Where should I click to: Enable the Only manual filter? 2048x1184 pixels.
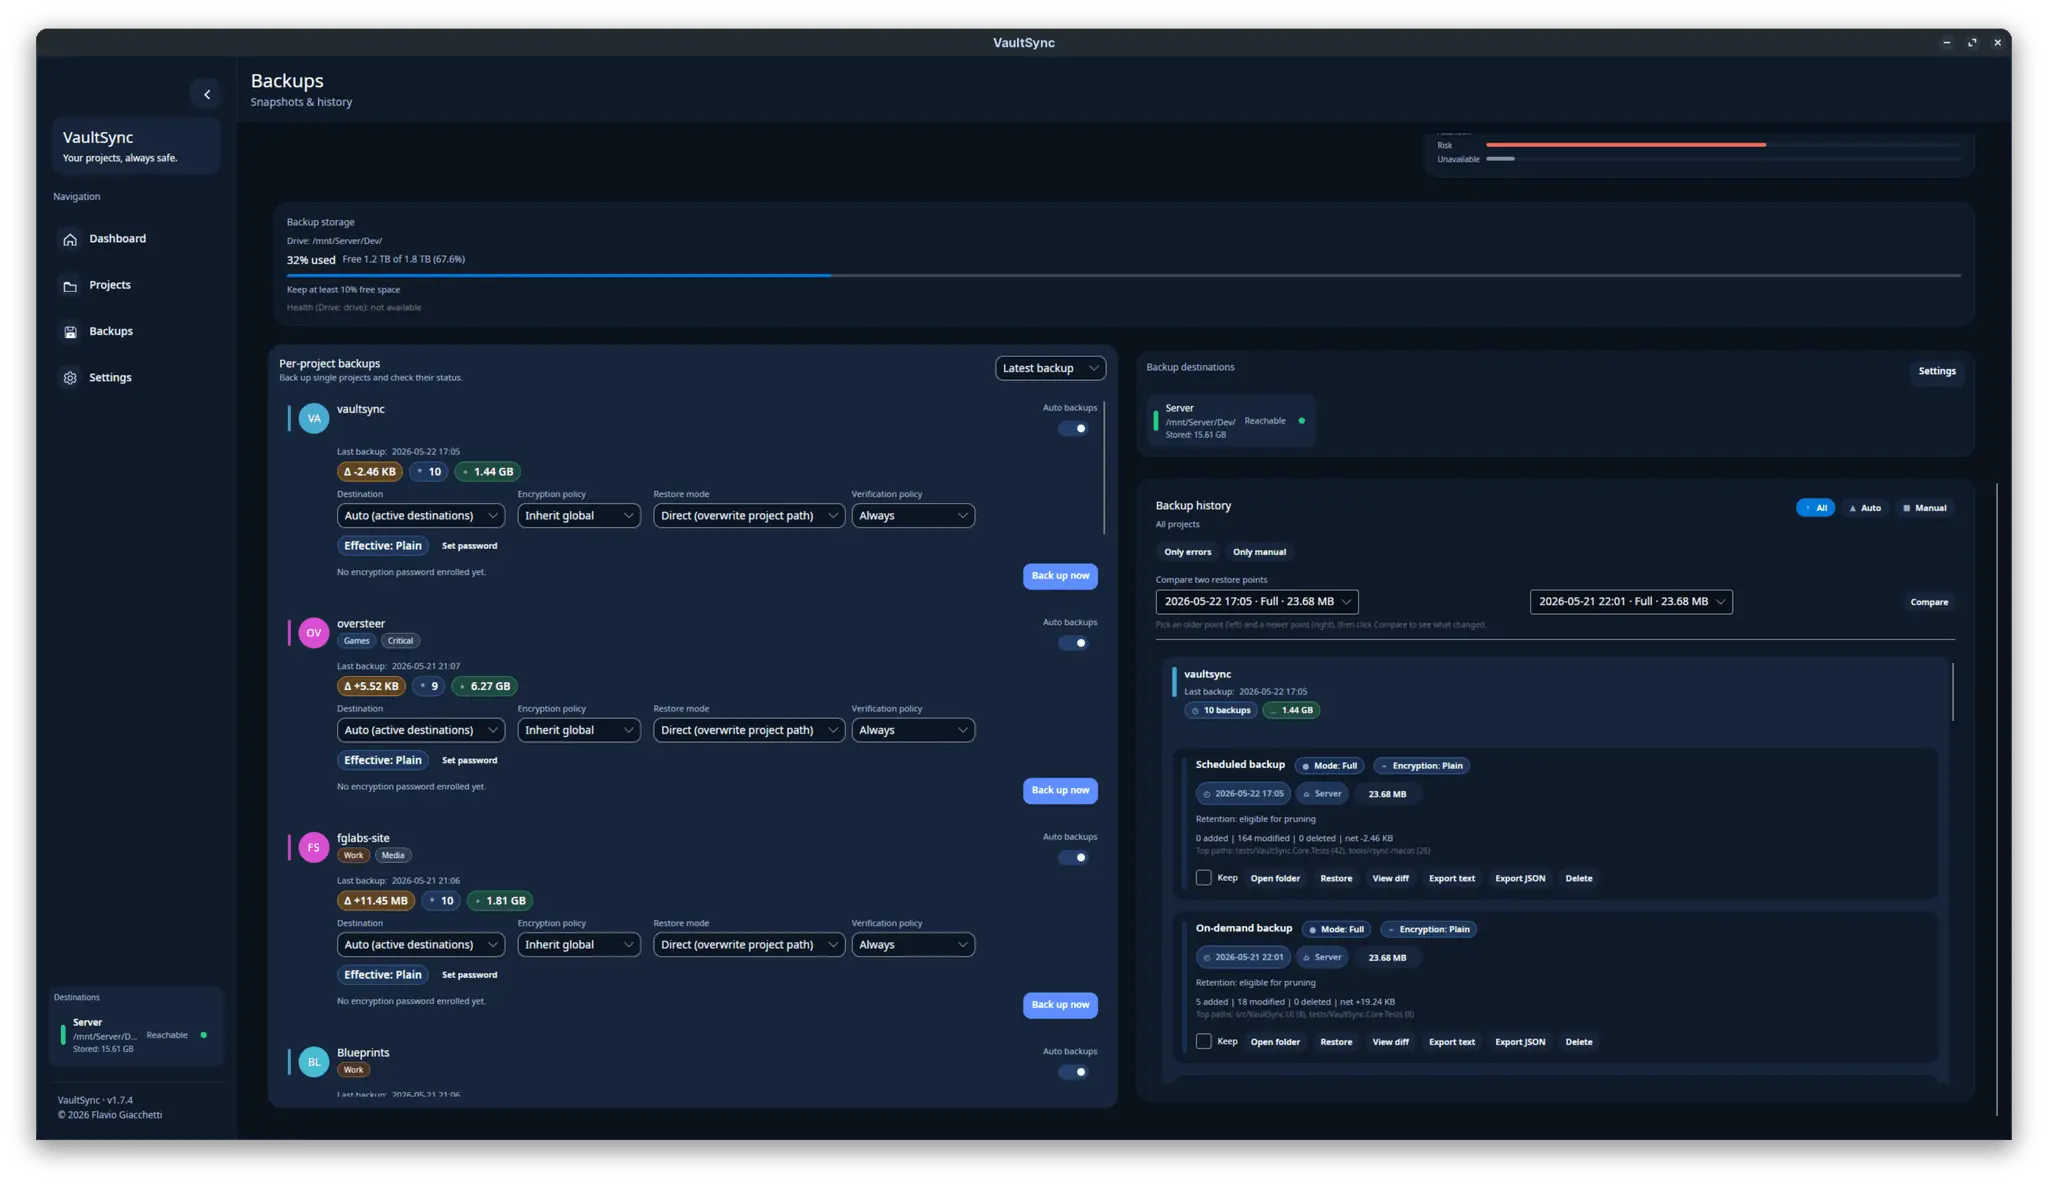[1259, 552]
